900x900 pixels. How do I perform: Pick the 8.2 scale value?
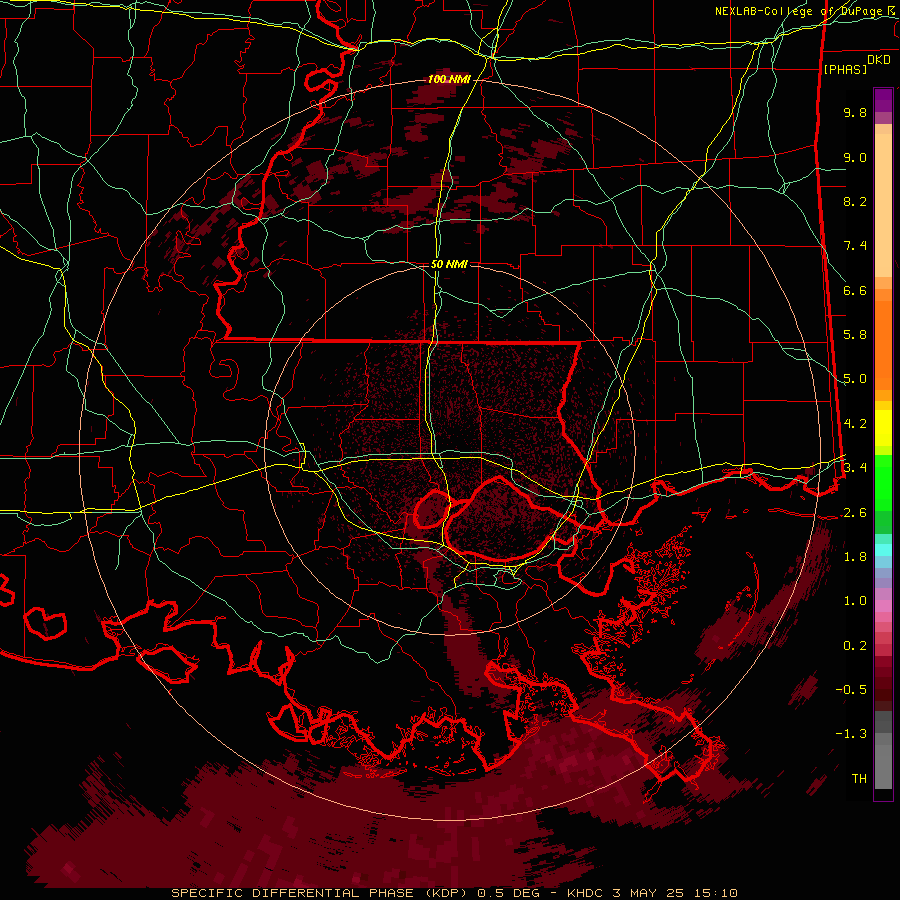[x=855, y=201]
